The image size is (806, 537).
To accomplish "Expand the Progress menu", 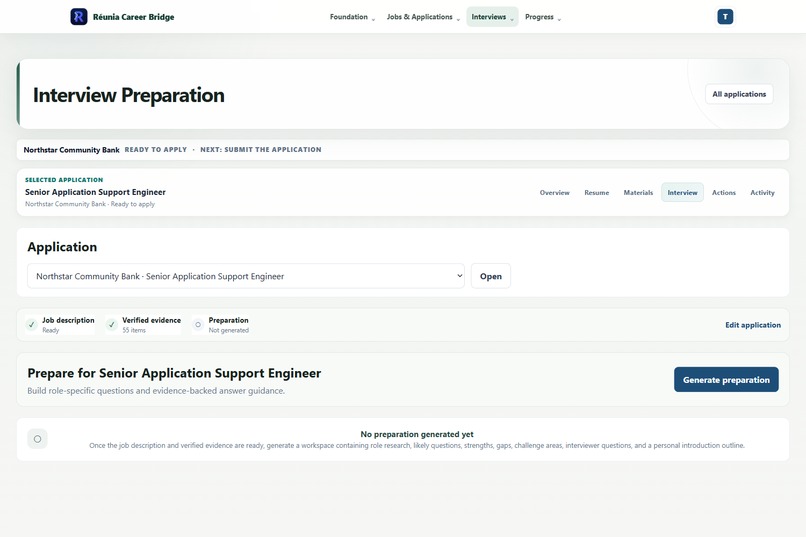I will coord(543,17).
